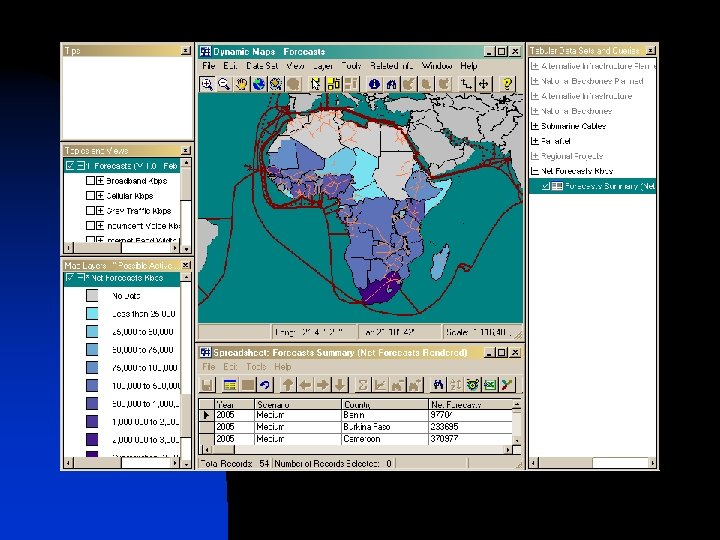The image size is (720, 540).
Task: Click the blue undo arrow in spreadsheet
Action: coord(265,385)
